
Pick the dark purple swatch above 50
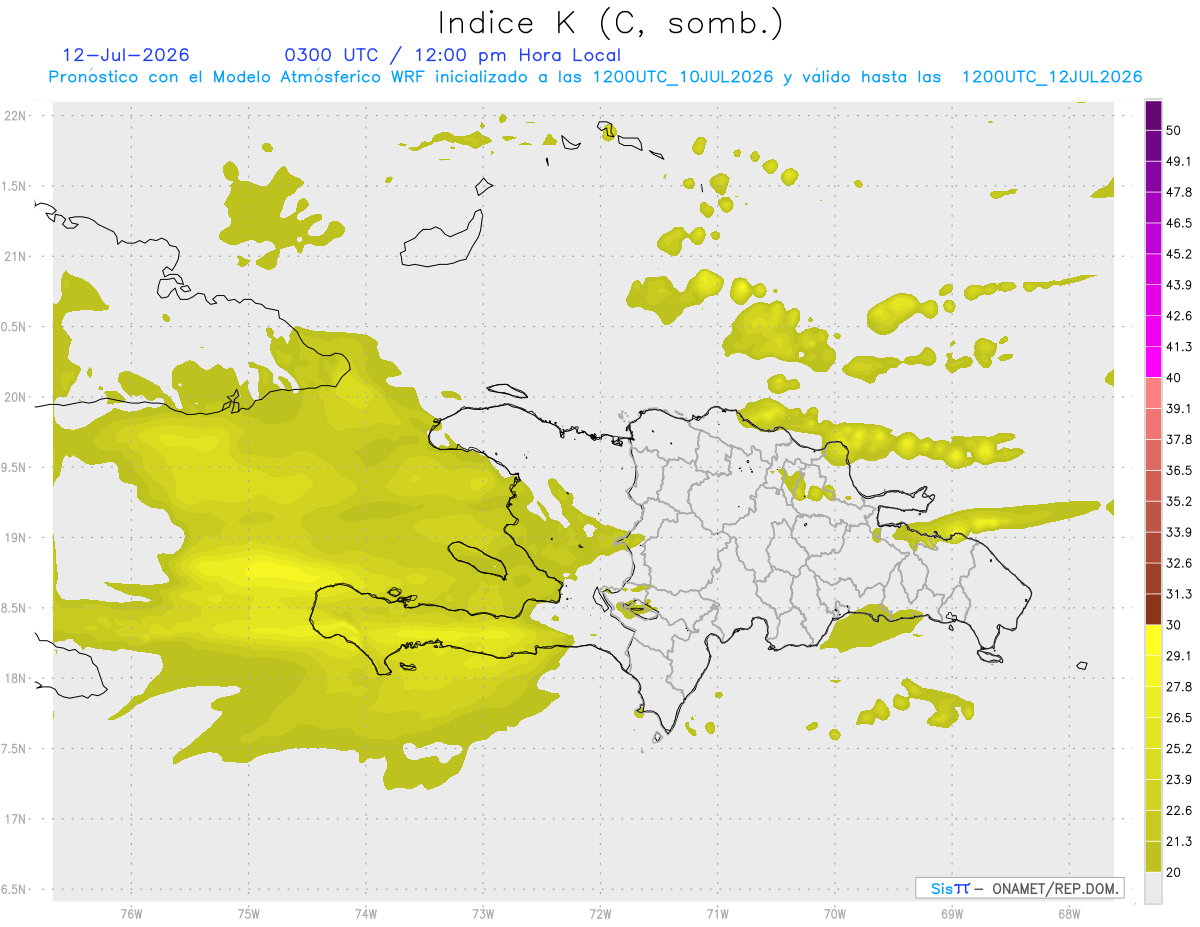(1153, 115)
